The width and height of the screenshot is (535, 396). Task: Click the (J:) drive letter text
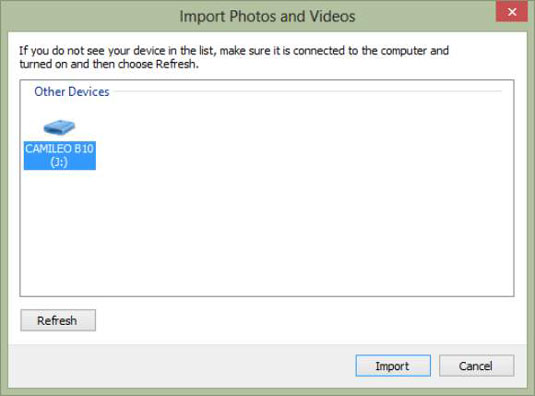(x=59, y=162)
